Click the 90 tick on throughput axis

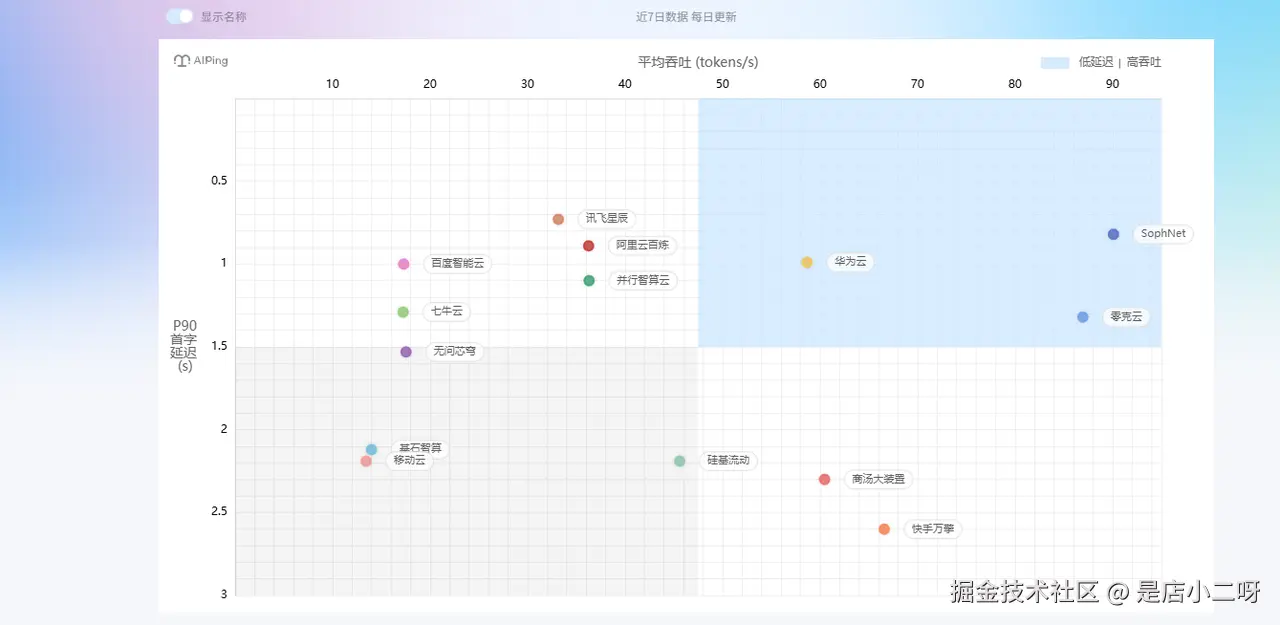(x=1112, y=84)
